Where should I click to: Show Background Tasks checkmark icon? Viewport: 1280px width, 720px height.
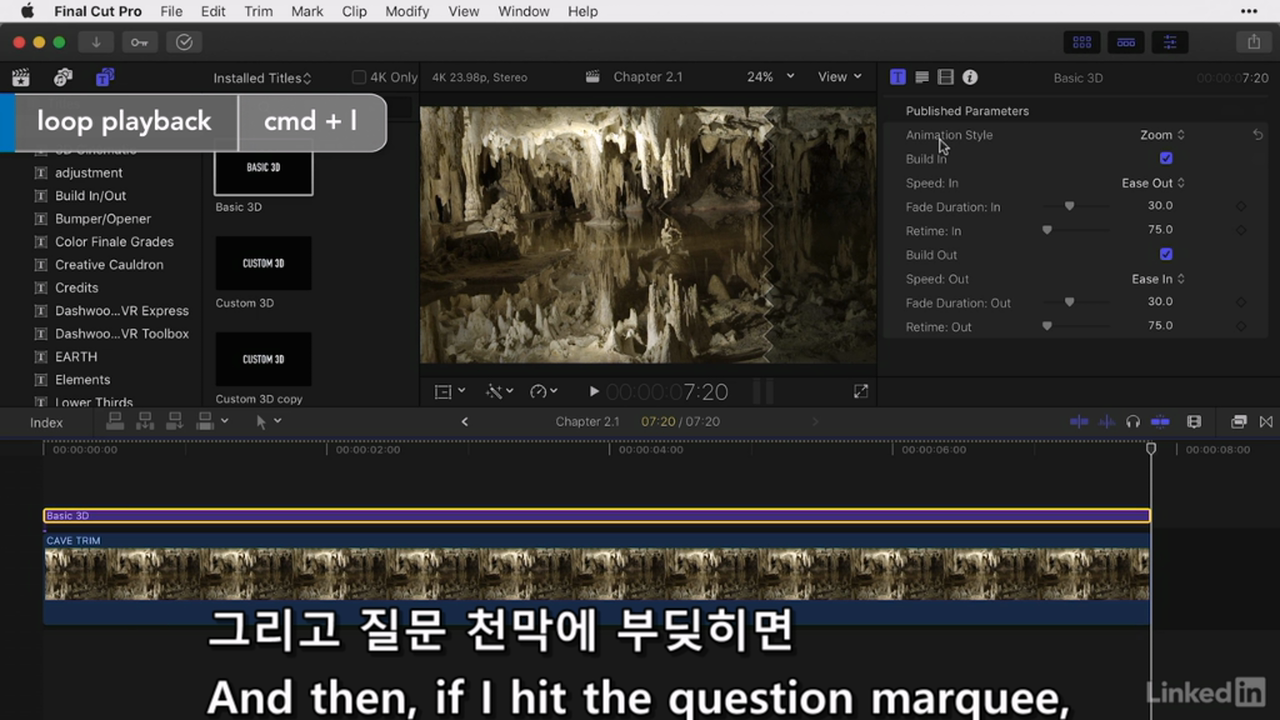[x=184, y=42]
